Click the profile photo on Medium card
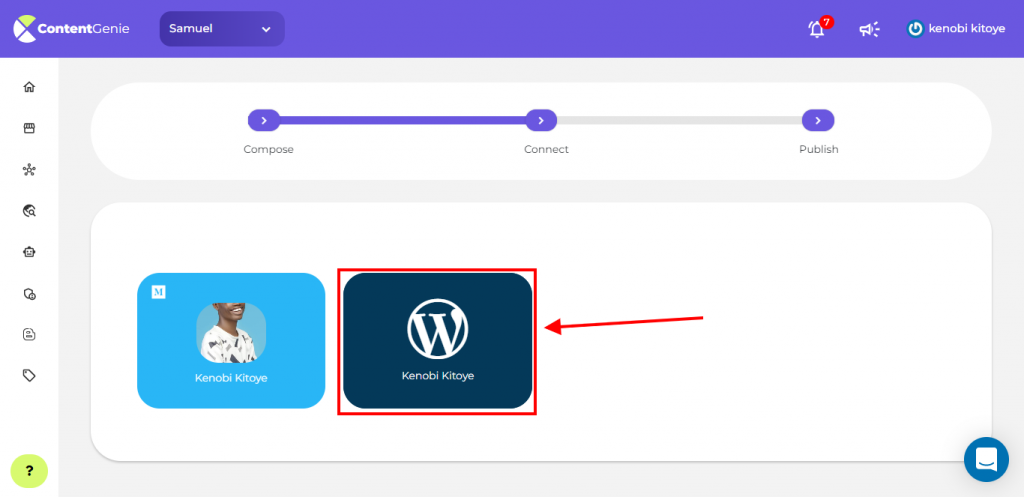The width and height of the screenshot is (1024, 497). point(231,333)
